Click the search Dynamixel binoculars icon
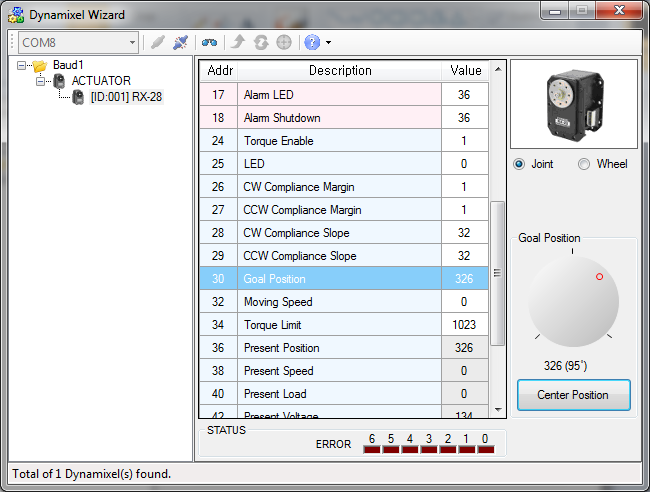 point(209,43)
